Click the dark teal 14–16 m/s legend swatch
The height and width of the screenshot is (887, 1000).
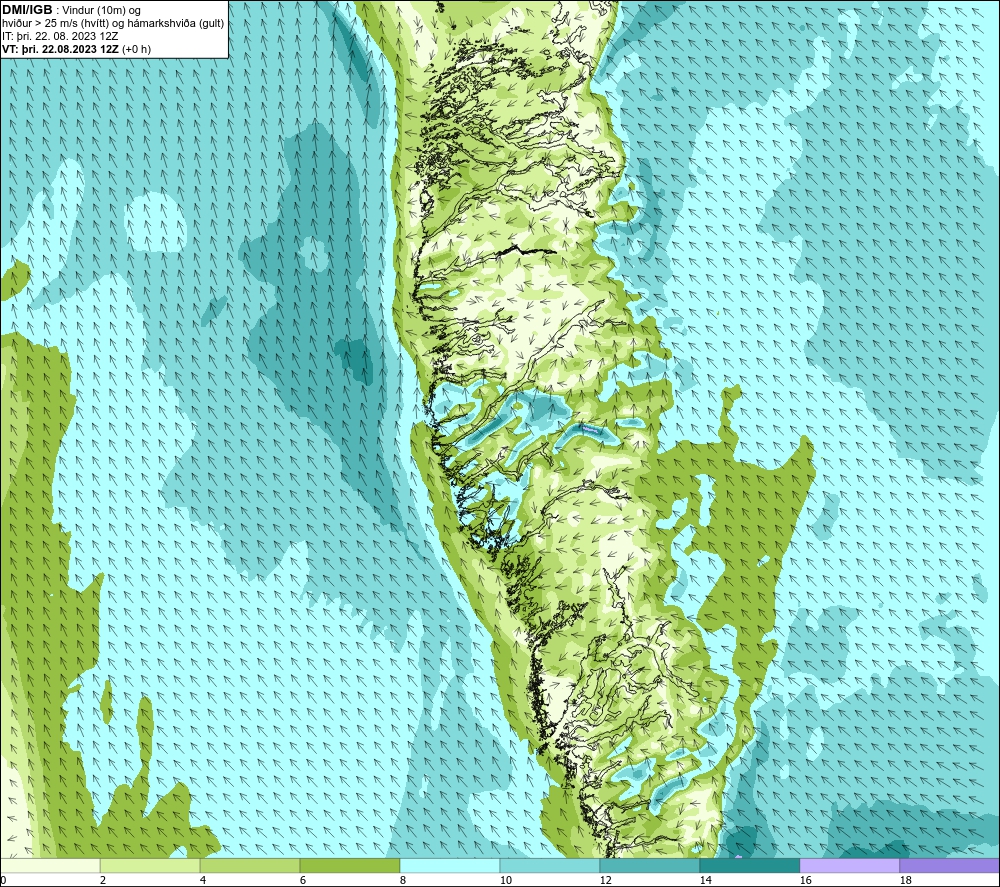[749, 865]
